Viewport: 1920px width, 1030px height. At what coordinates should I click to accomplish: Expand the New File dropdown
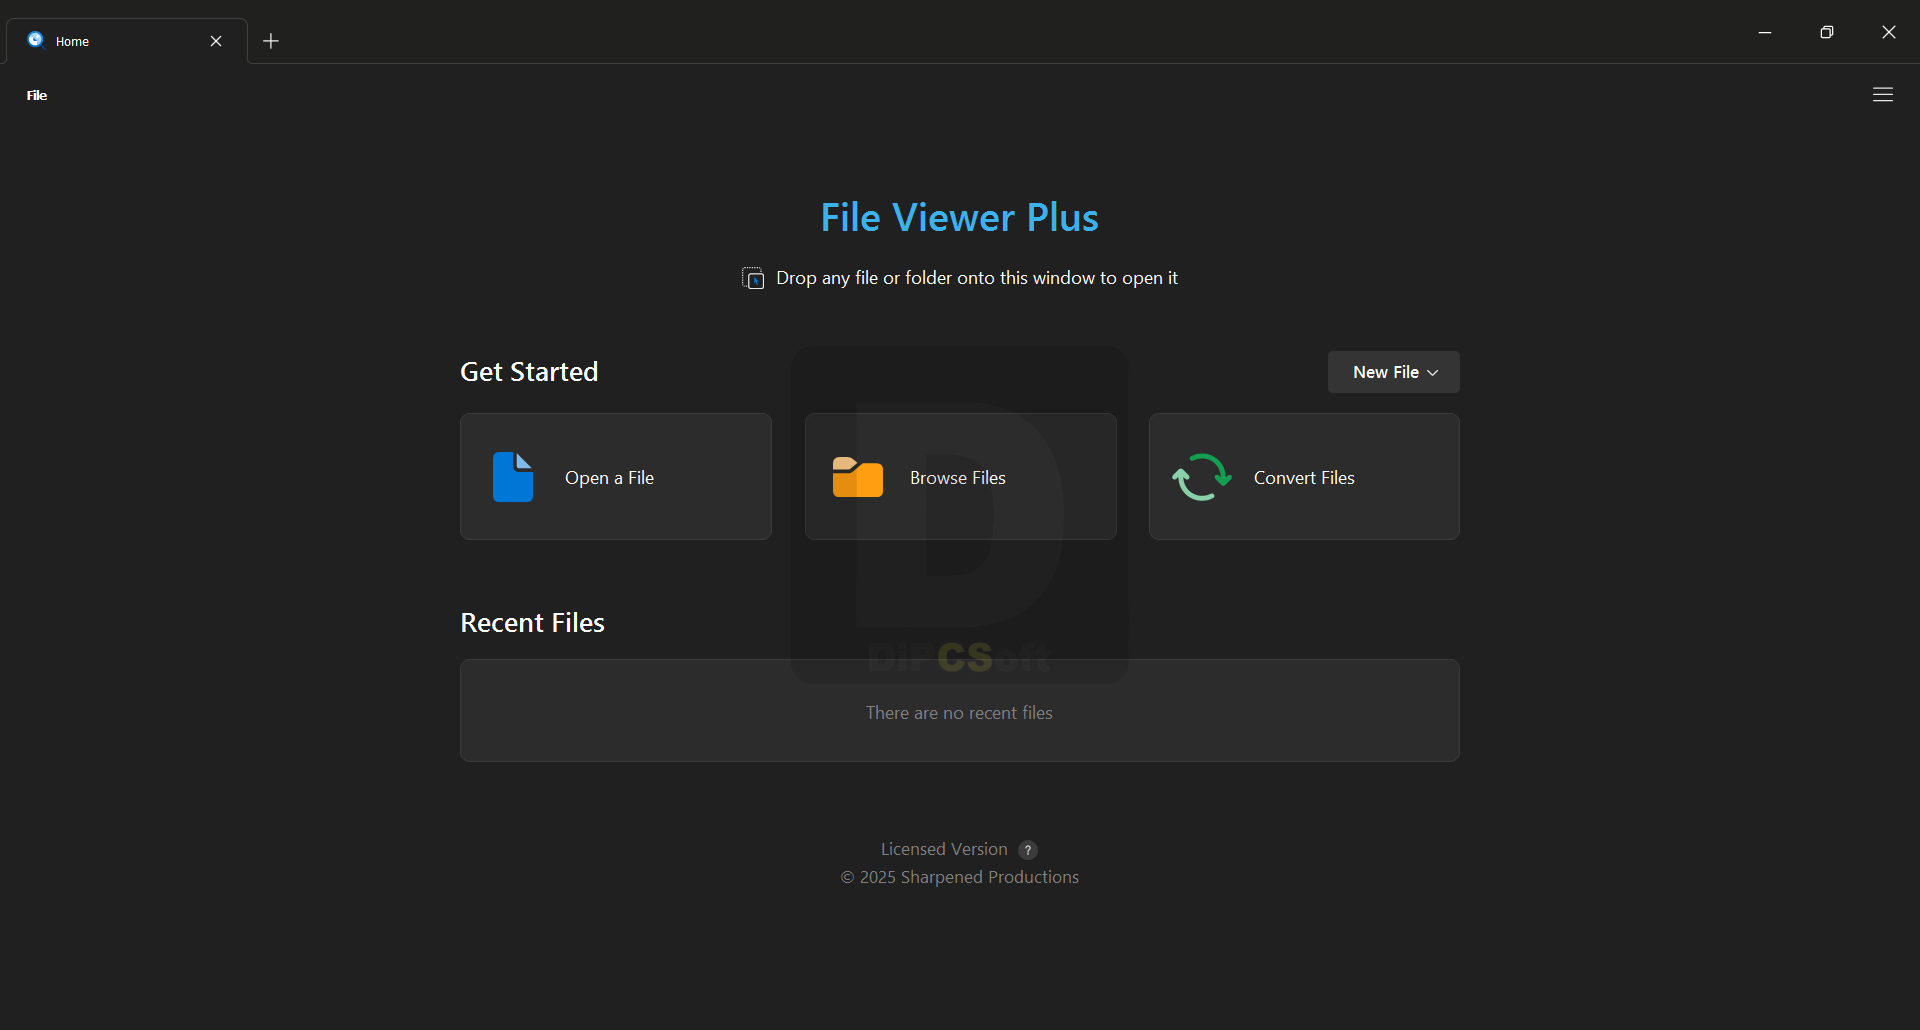point(1394,372)
